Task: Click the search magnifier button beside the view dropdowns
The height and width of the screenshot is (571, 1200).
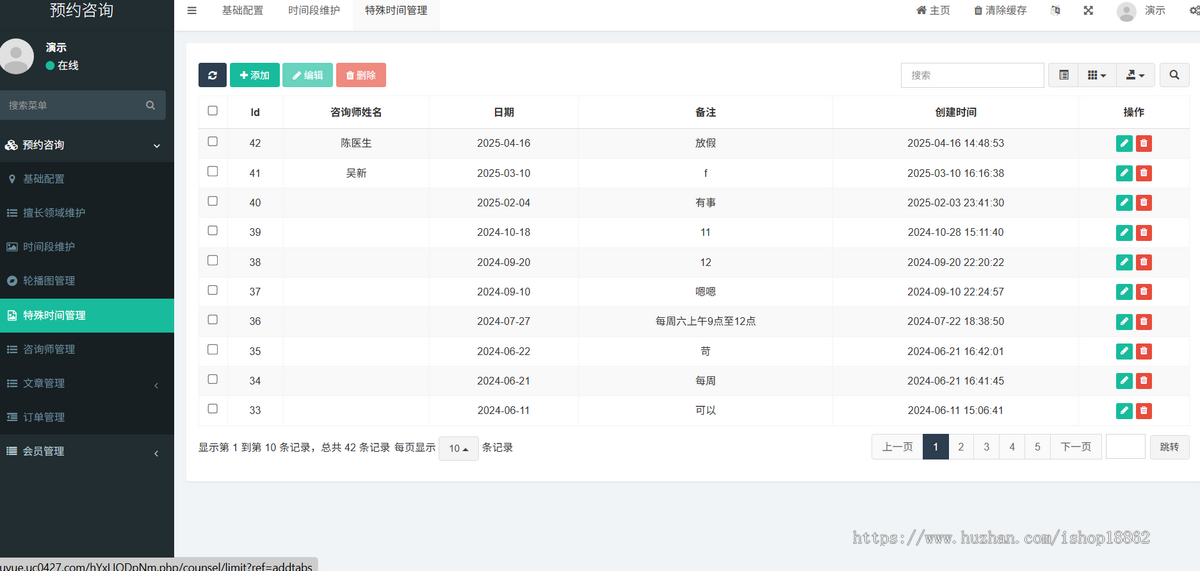Action: coord(1174,75)
